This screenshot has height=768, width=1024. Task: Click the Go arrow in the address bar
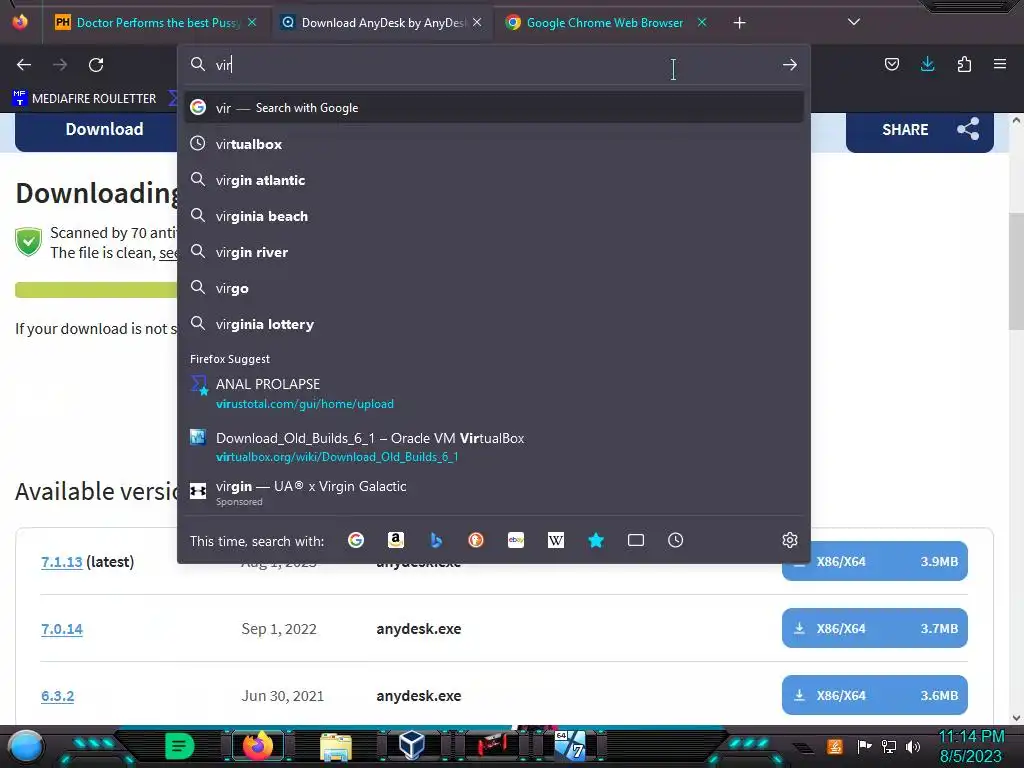790,65
